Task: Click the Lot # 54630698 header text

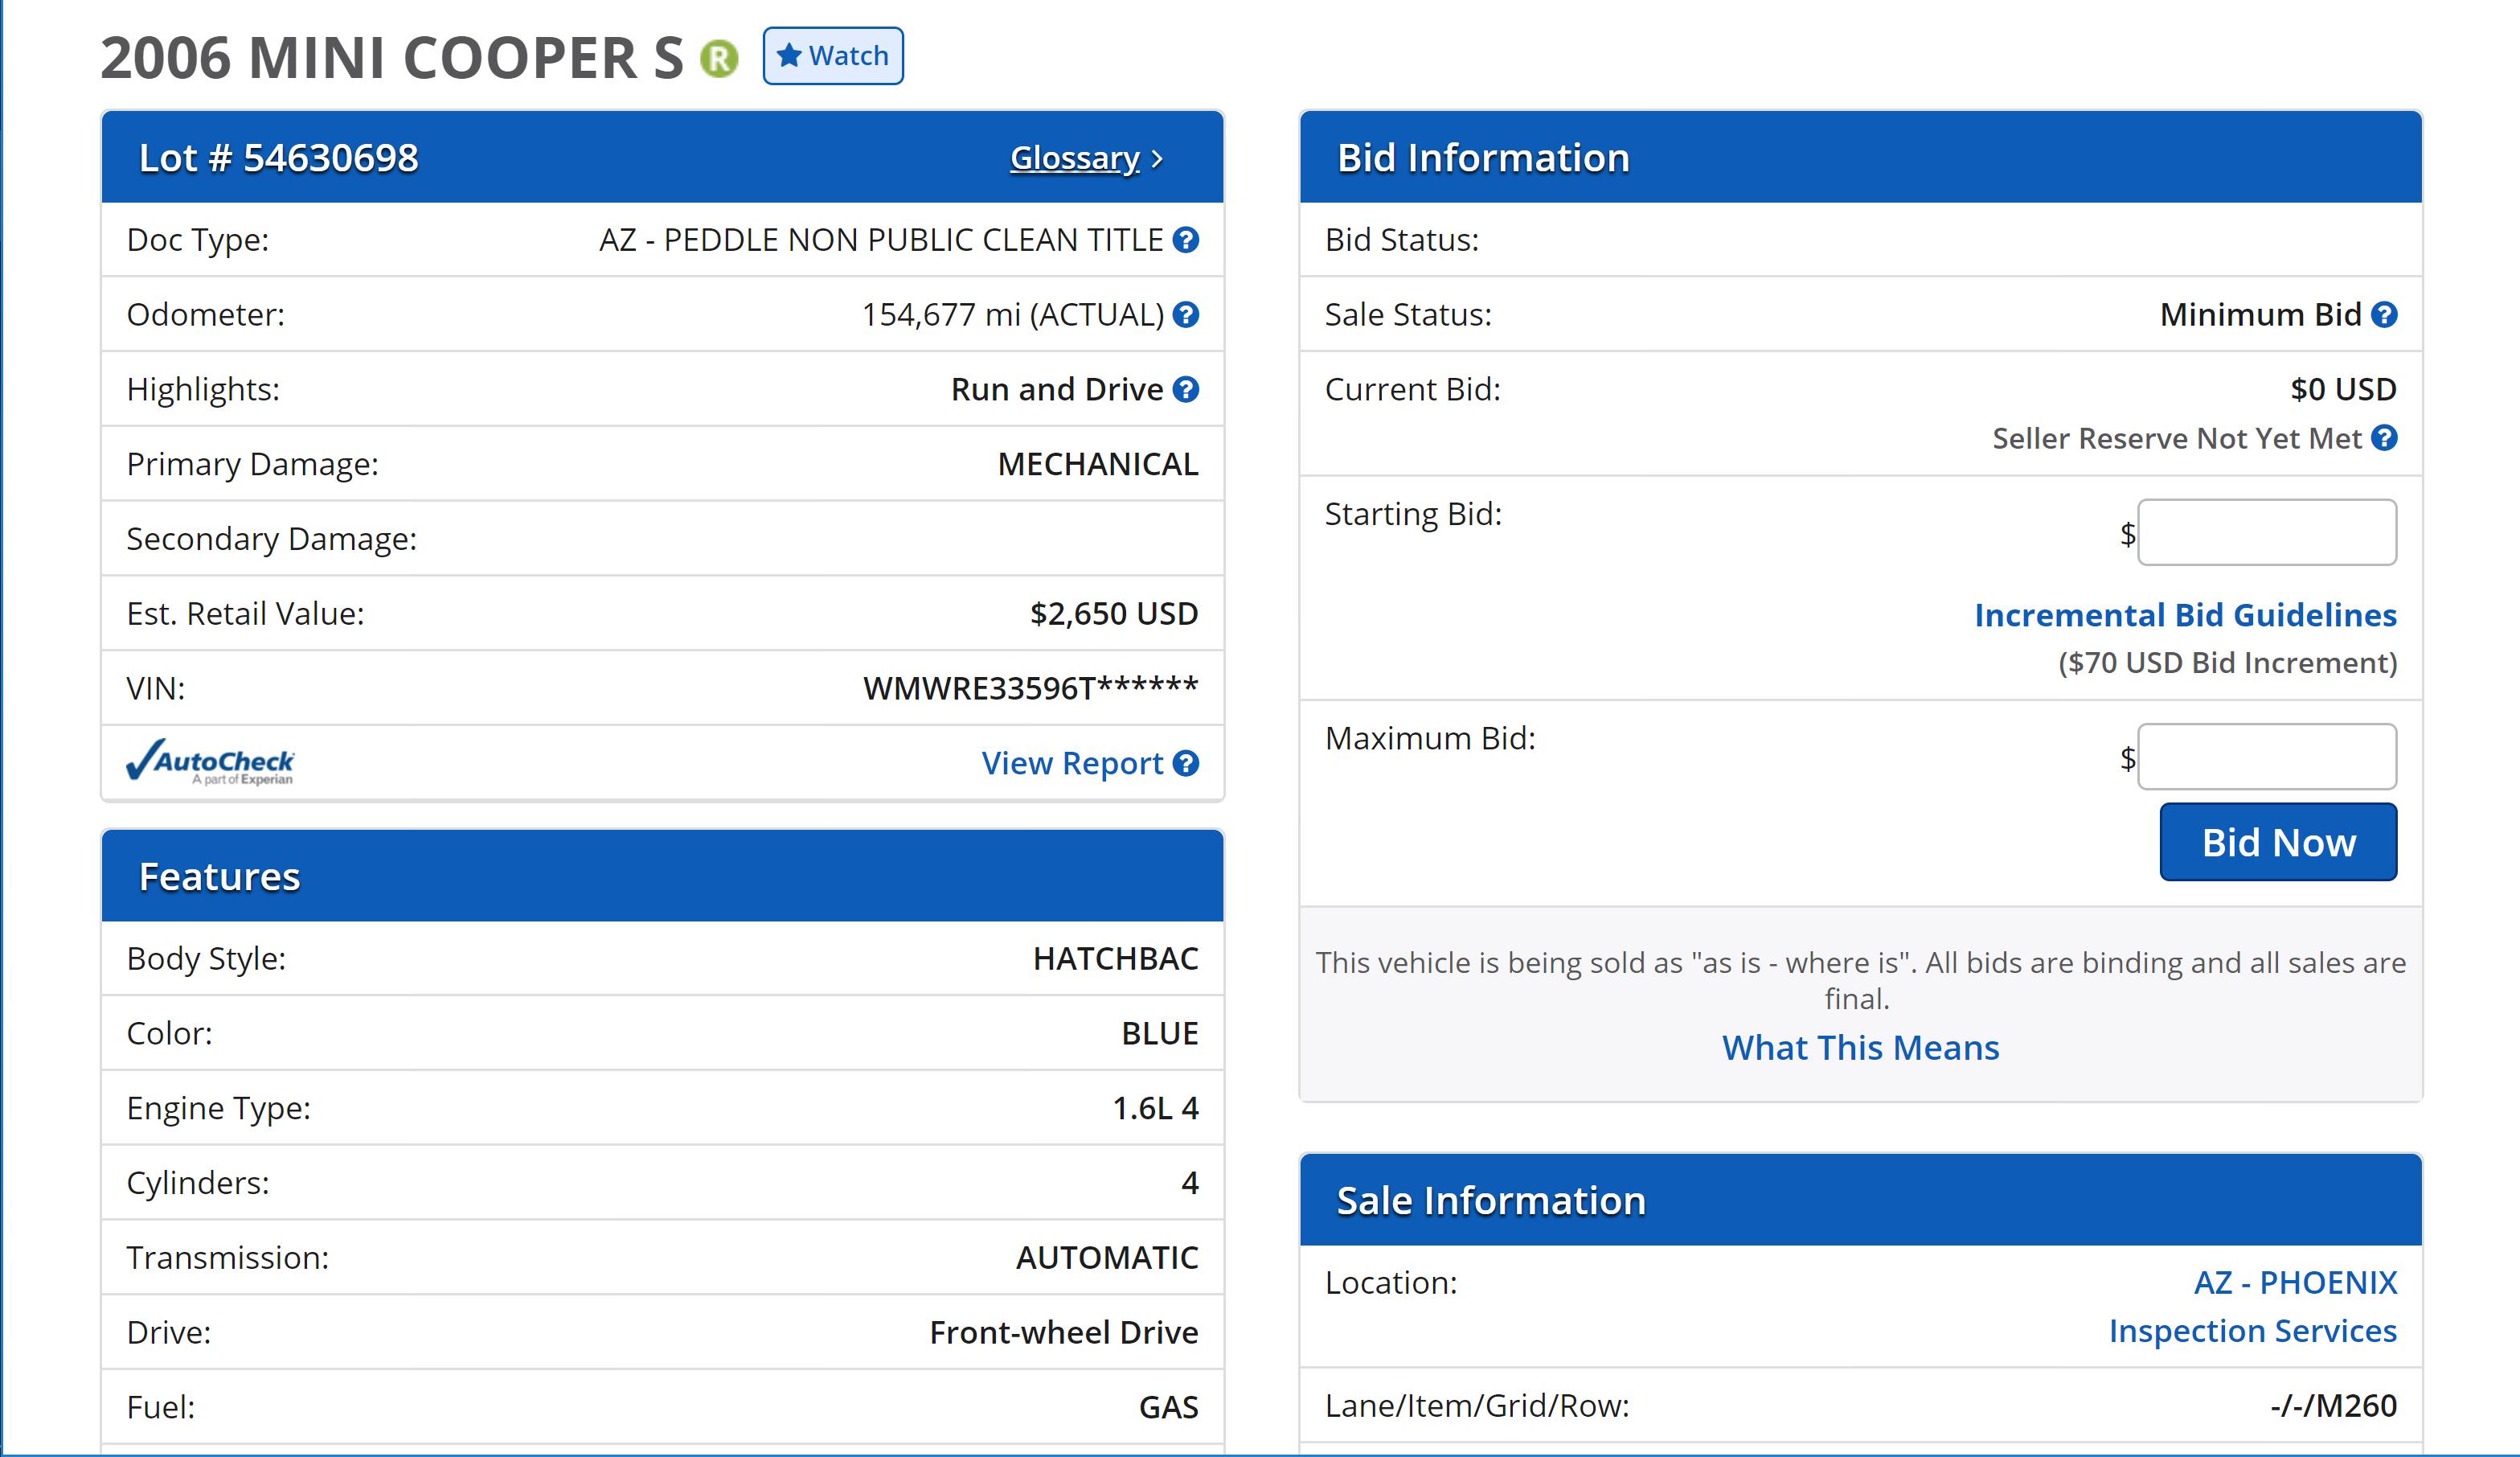Action: pos(278,158)
